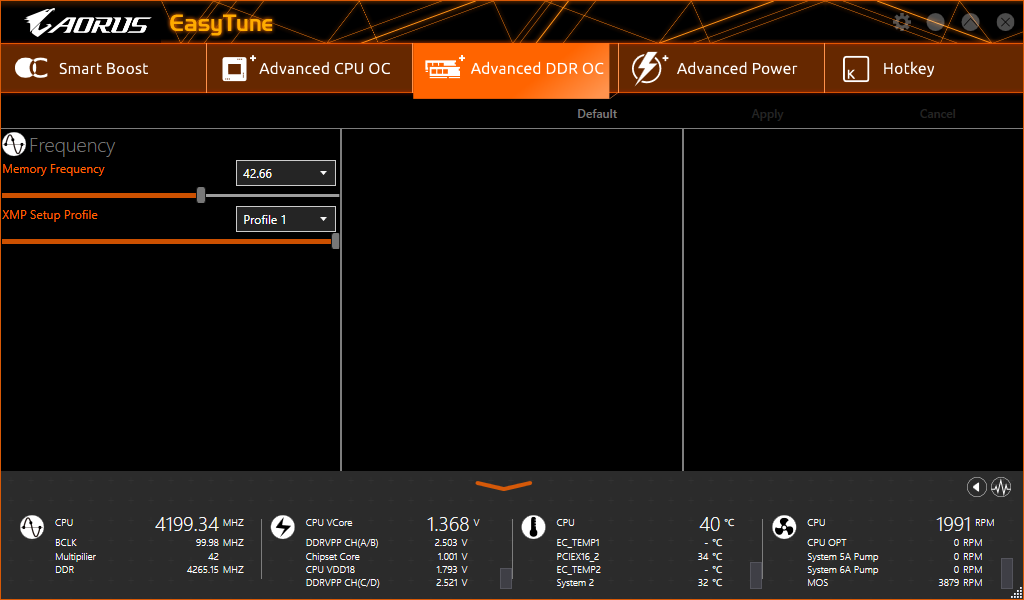Click the CPU VDD18 label
Image resolution: width=1024 pixels, height=600 pixels.
click(330, 570)
